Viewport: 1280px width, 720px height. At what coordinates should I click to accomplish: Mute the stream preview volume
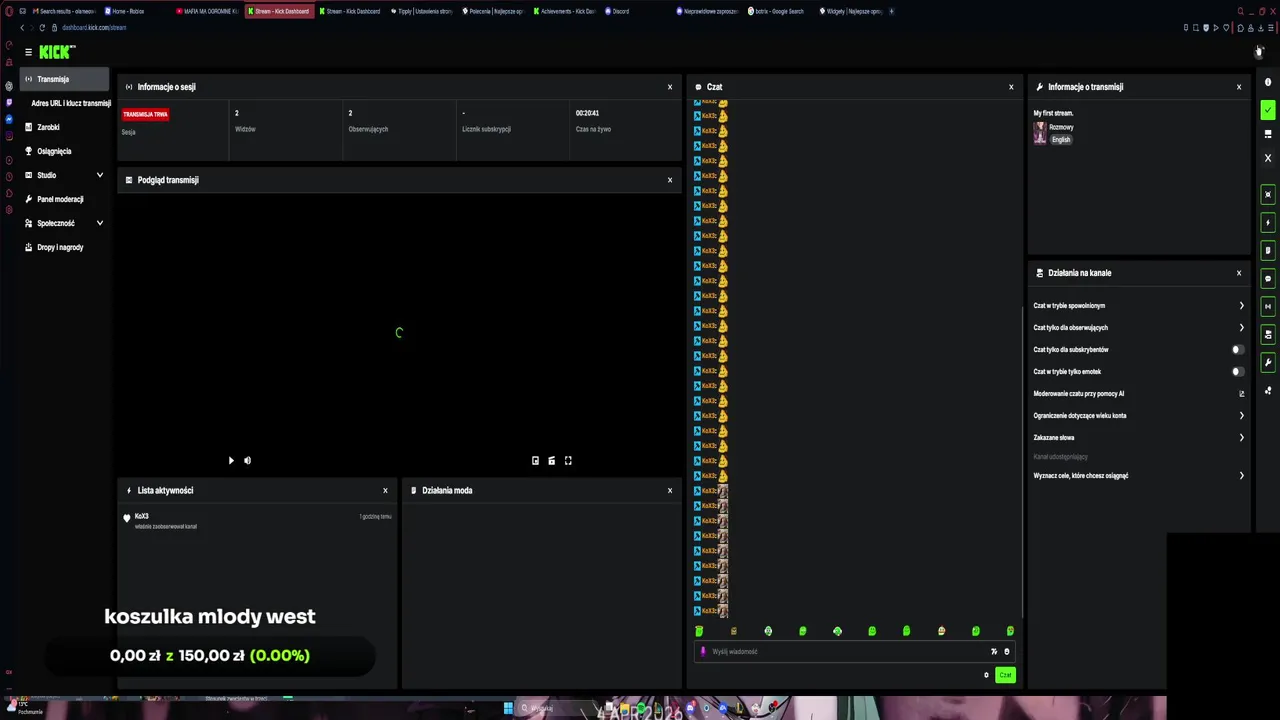[x=247, y=461]
